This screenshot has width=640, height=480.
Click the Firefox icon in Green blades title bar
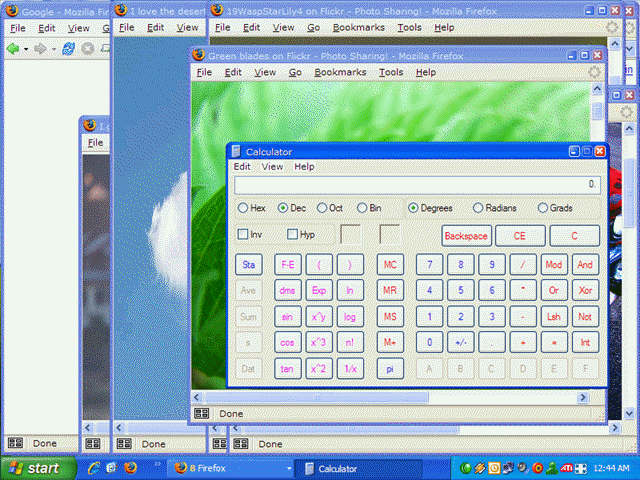click(199, 55)
